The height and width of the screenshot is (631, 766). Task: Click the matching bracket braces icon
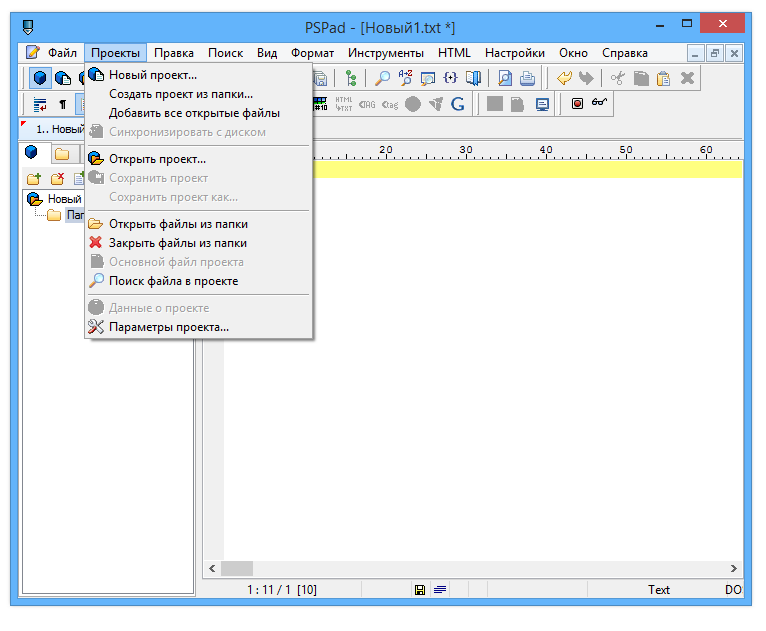tap(450, 78)
